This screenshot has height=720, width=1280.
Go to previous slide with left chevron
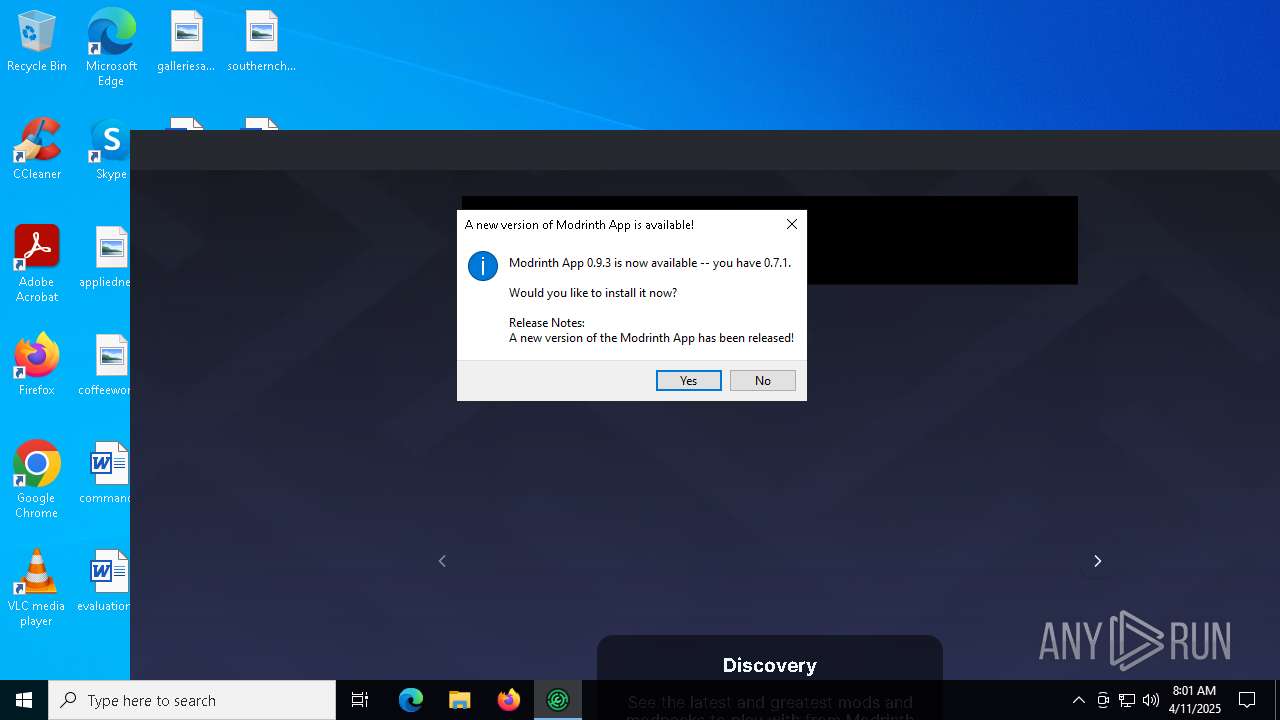(442, 561)
